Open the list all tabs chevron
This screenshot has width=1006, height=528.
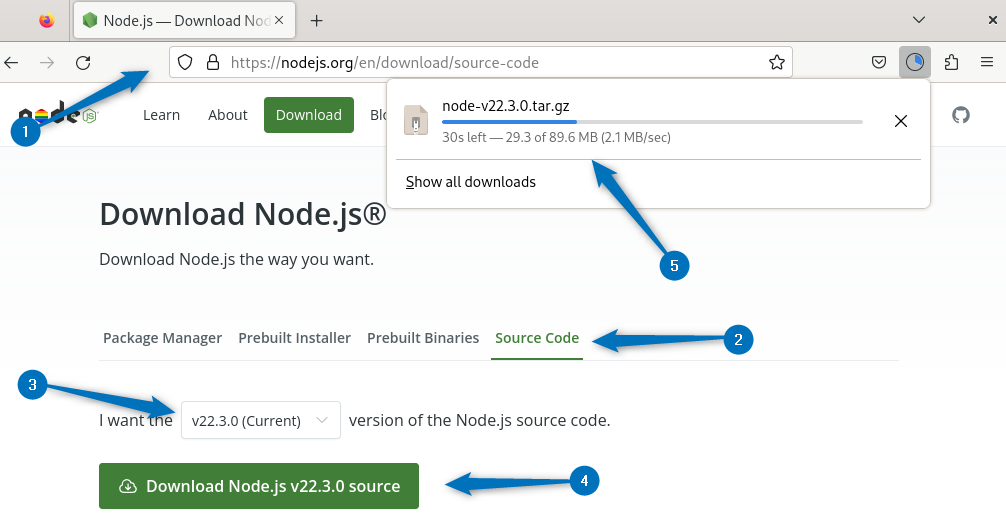tap(919, 20)
